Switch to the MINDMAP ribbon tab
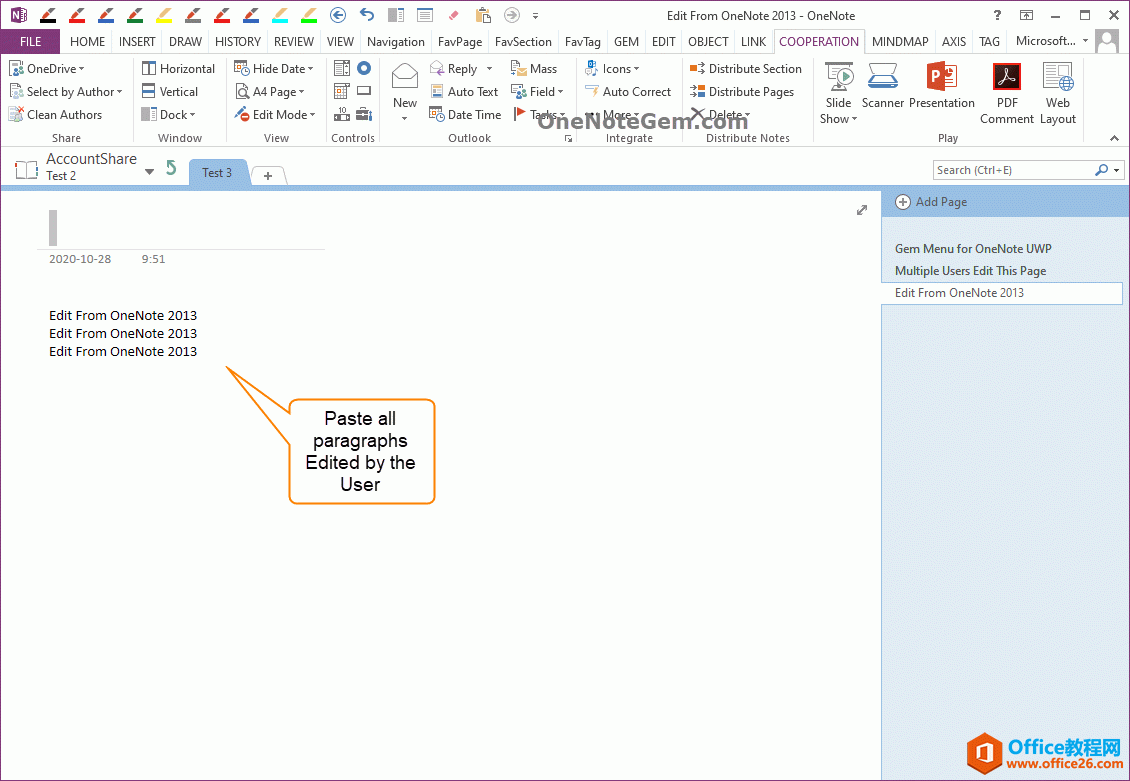The width and height of the screenshot is (1130, 781). tap(899, 42)
